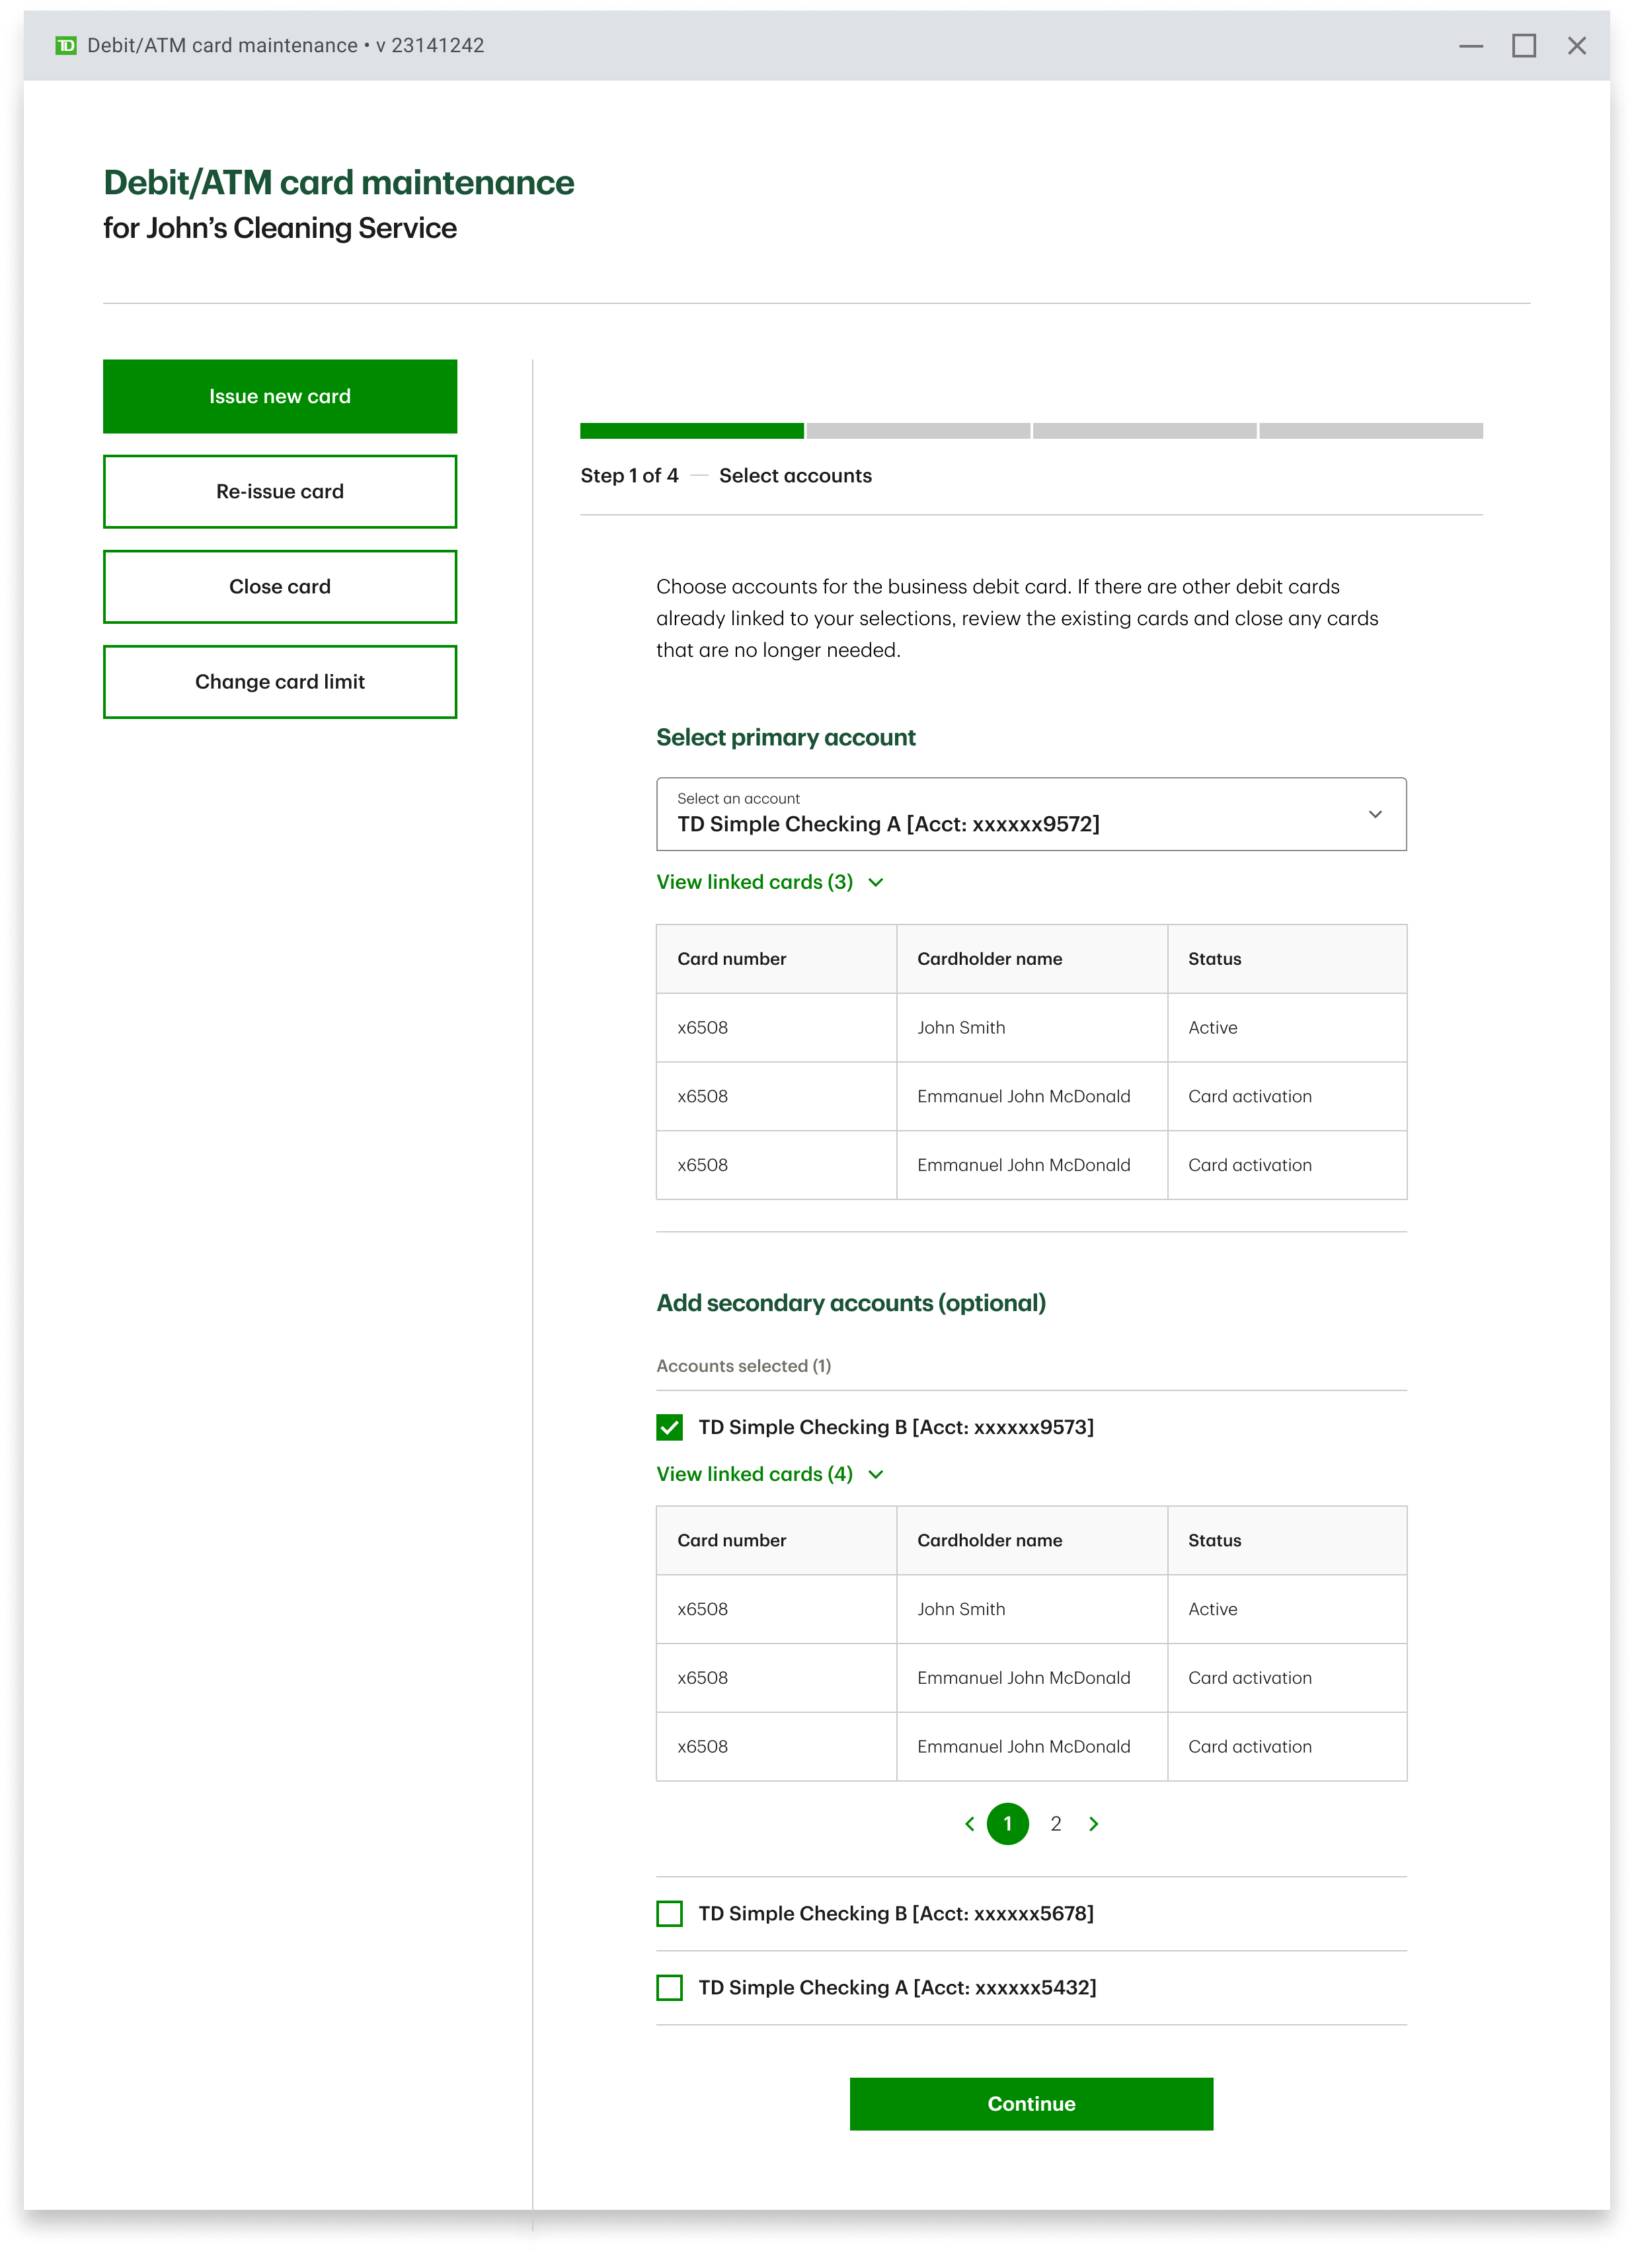Click the Continue button
This screenshot has height=2268, width=1634.
tap(1031, 2104)
